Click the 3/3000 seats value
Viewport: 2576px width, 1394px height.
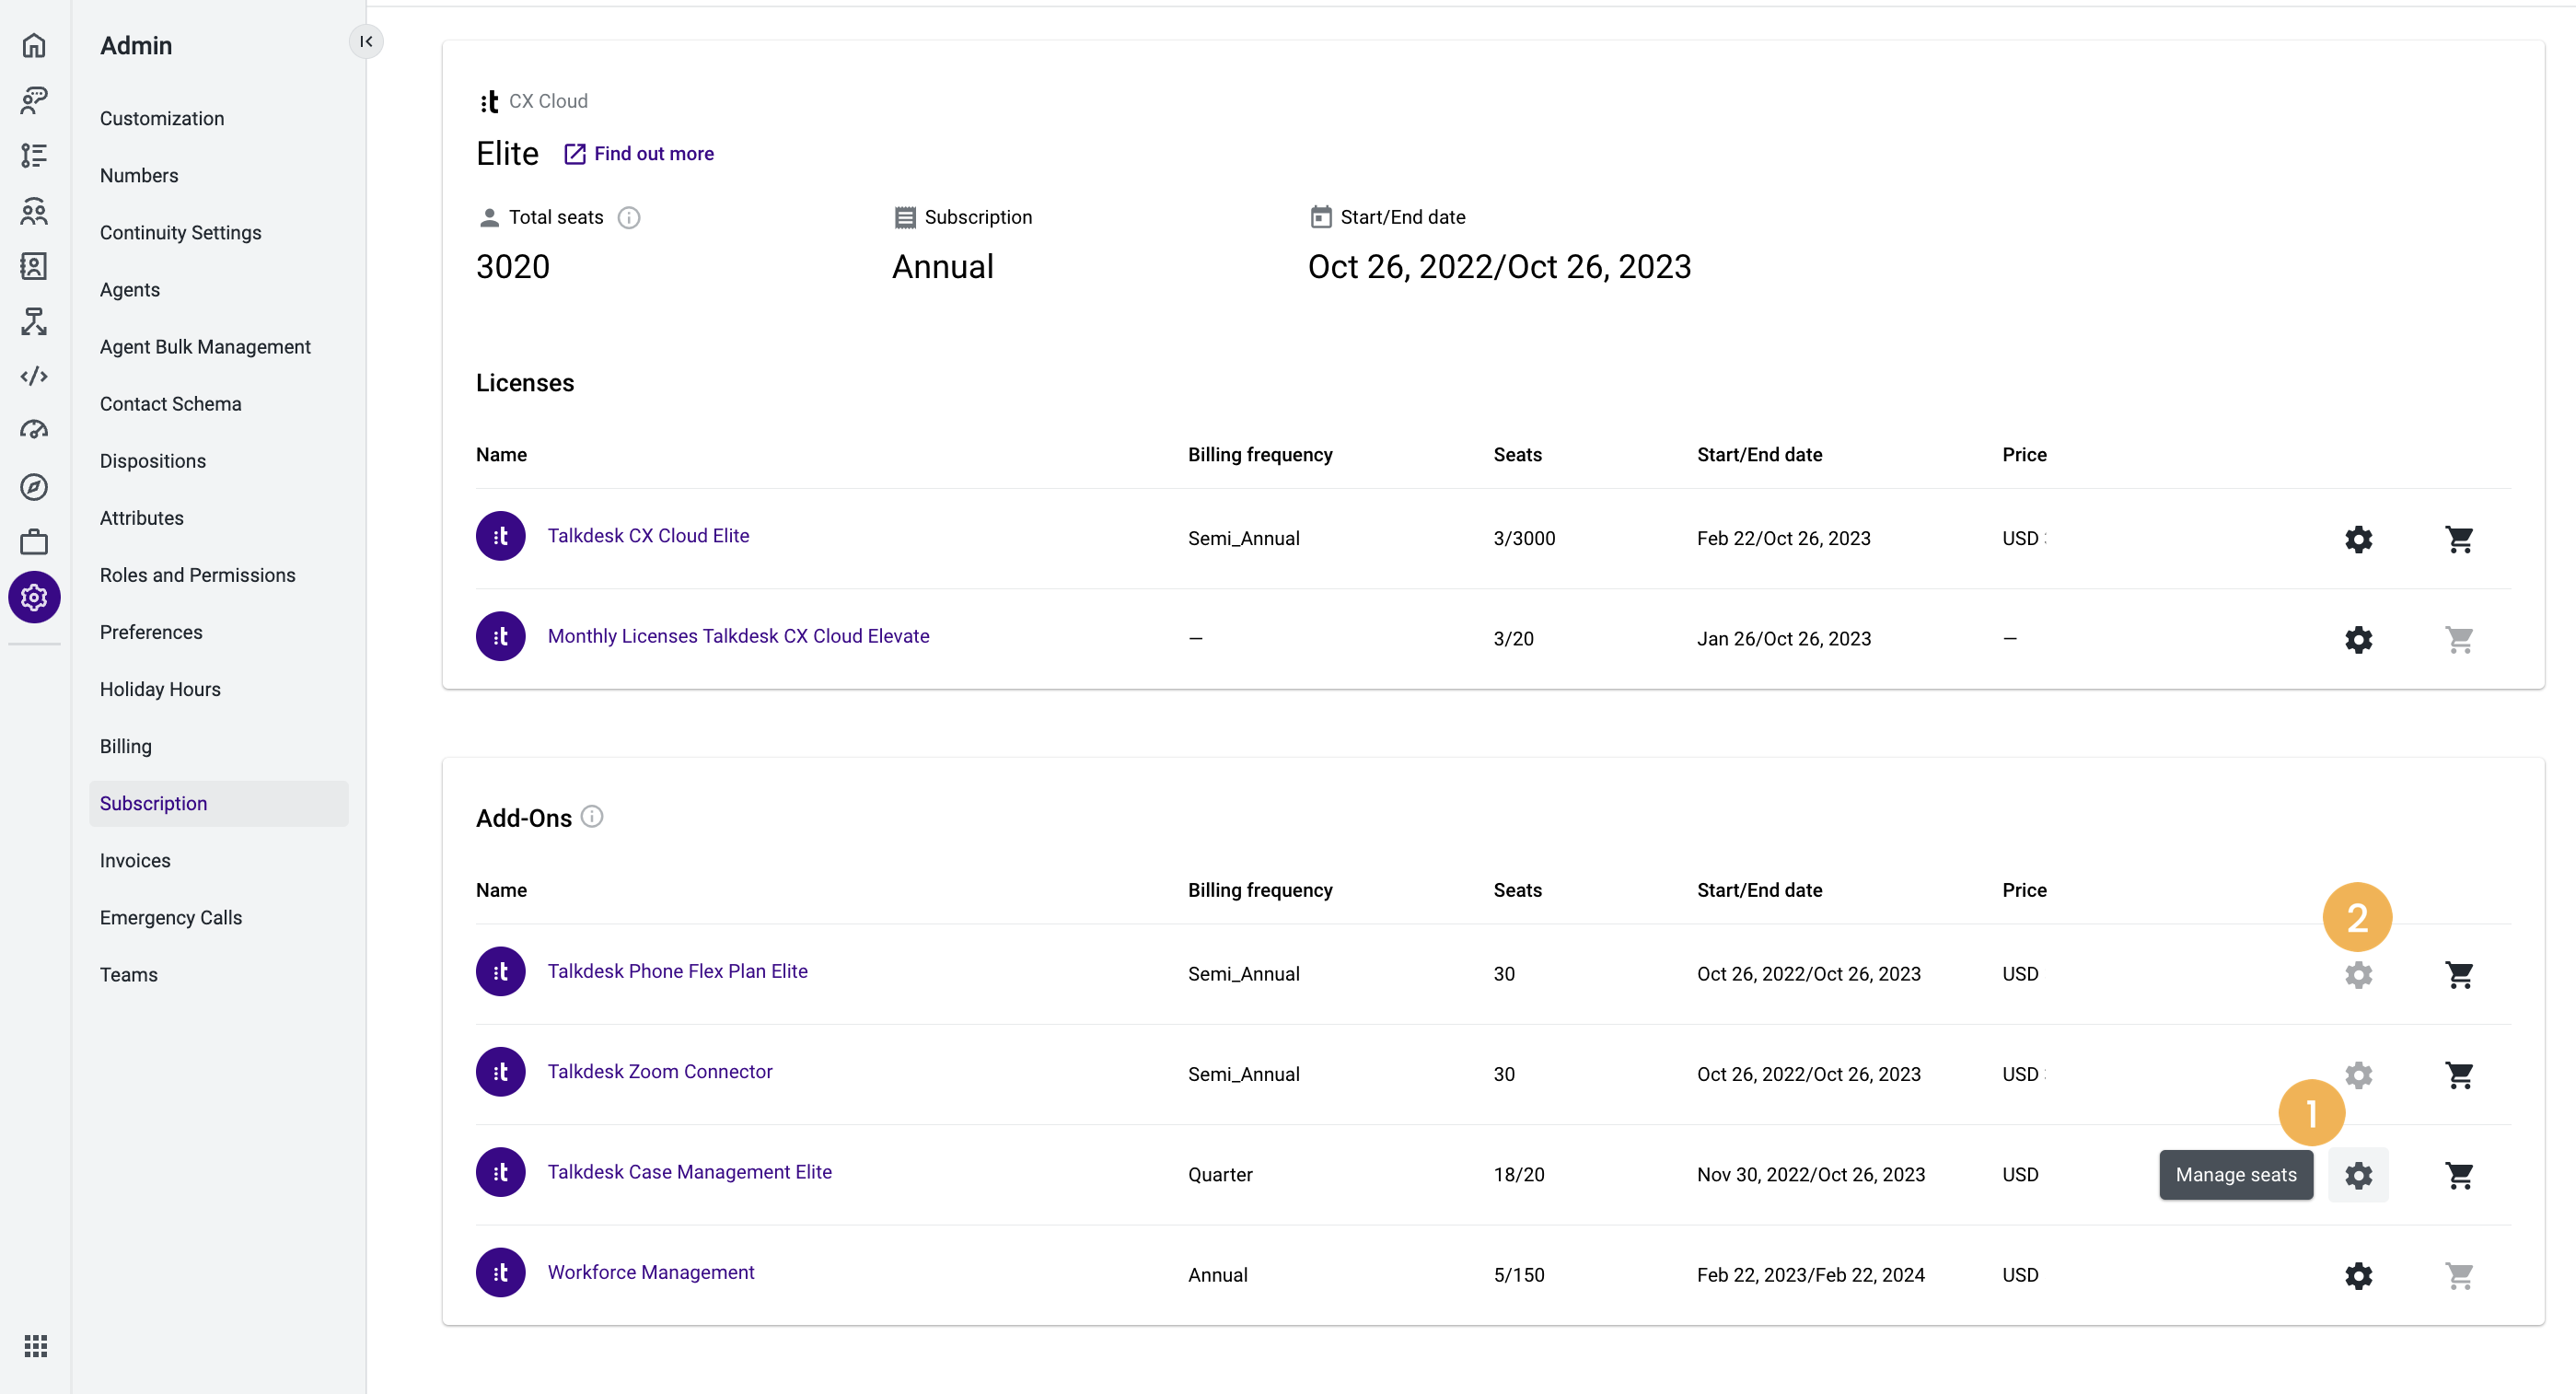[x=1524, y=538]
